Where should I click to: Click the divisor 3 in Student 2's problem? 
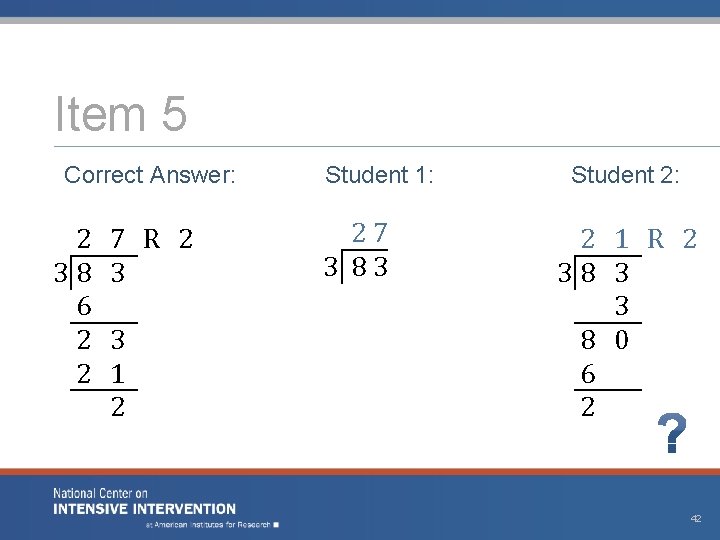tap(565, 273)
